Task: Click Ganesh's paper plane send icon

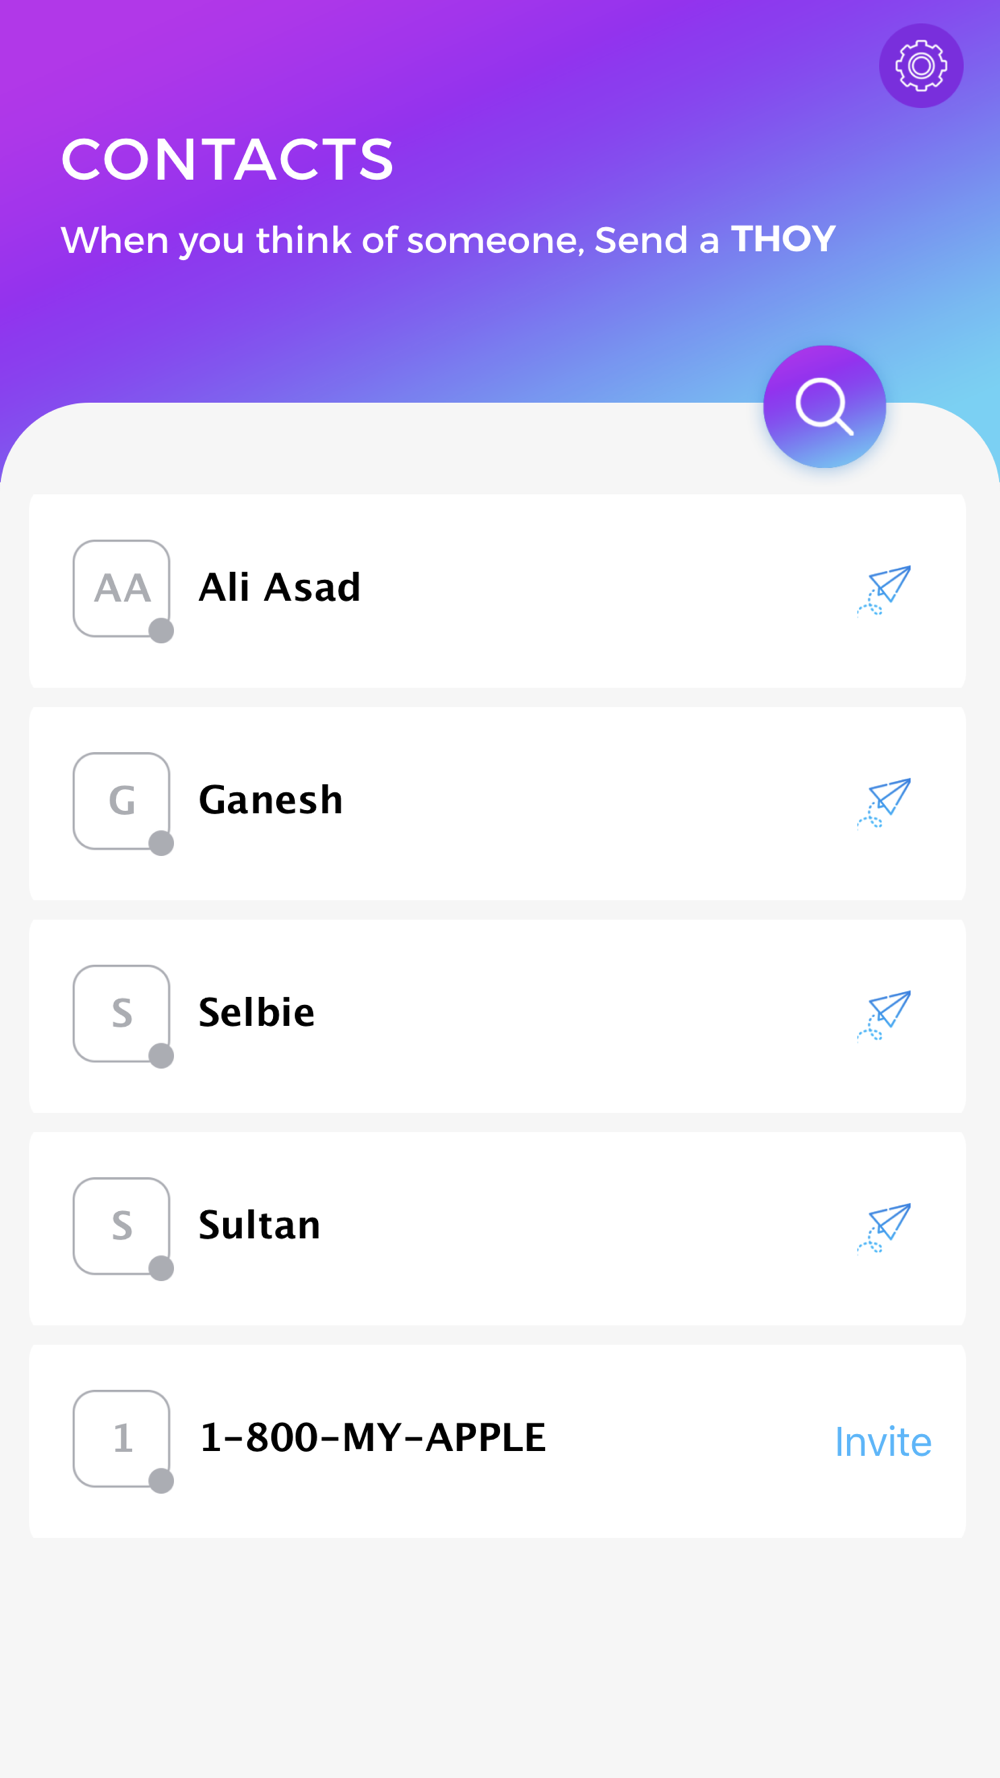Action: click(884, 802)
